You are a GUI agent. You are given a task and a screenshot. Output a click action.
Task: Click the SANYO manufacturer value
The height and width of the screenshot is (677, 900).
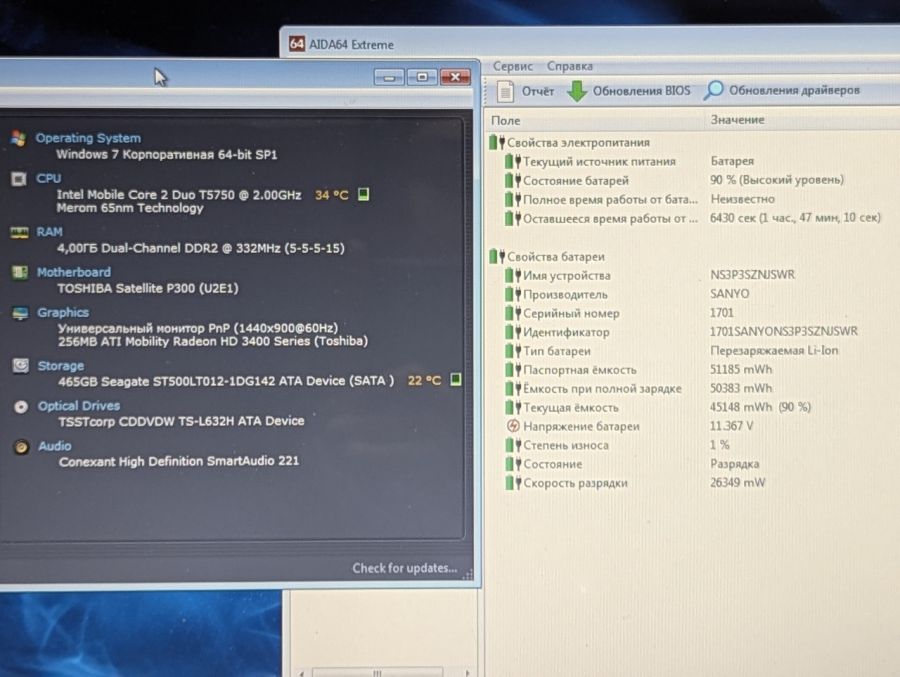(x=730, y=293)
